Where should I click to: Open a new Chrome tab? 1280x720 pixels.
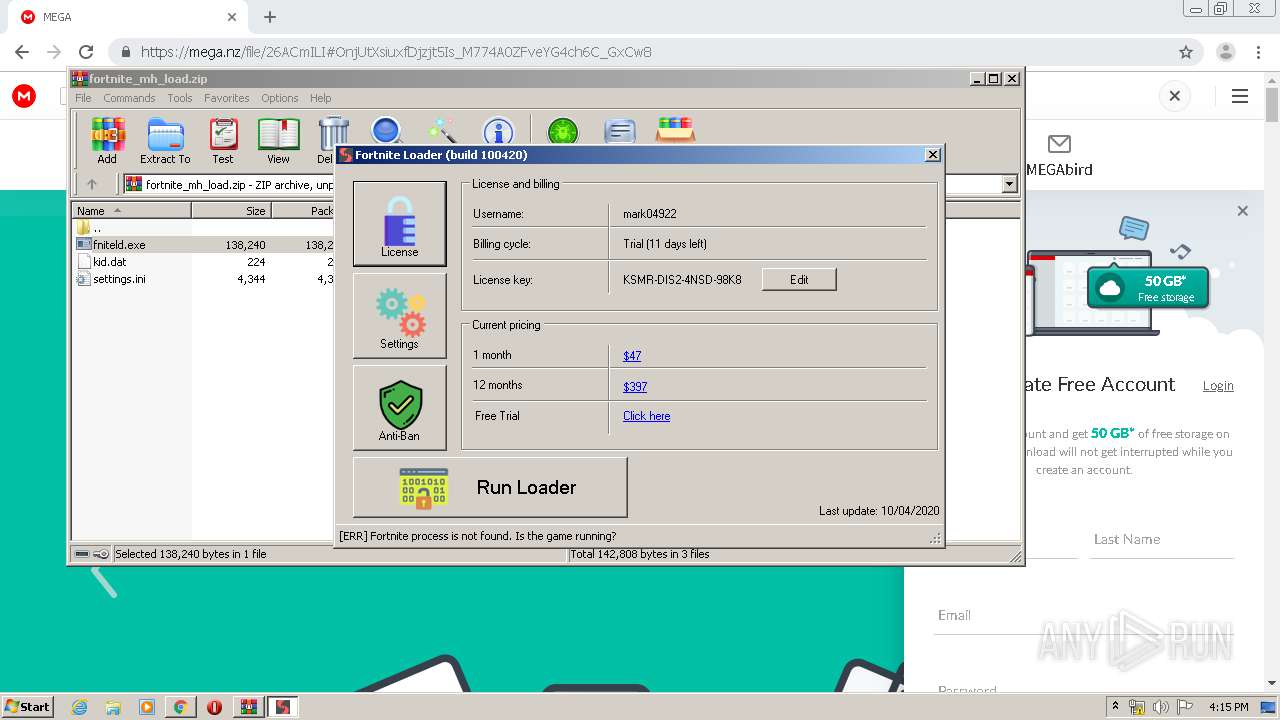270,17
